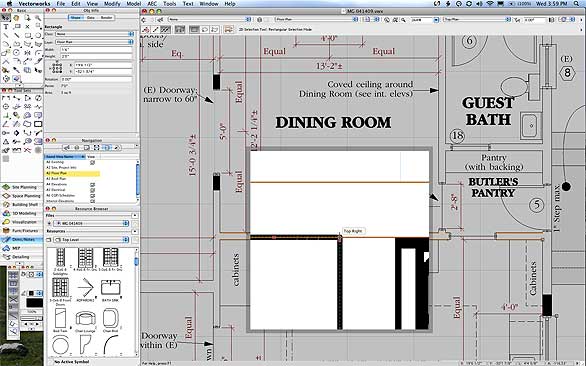Open the Modify menu
This screenshot has width=586, height=366.
point(112,4)
